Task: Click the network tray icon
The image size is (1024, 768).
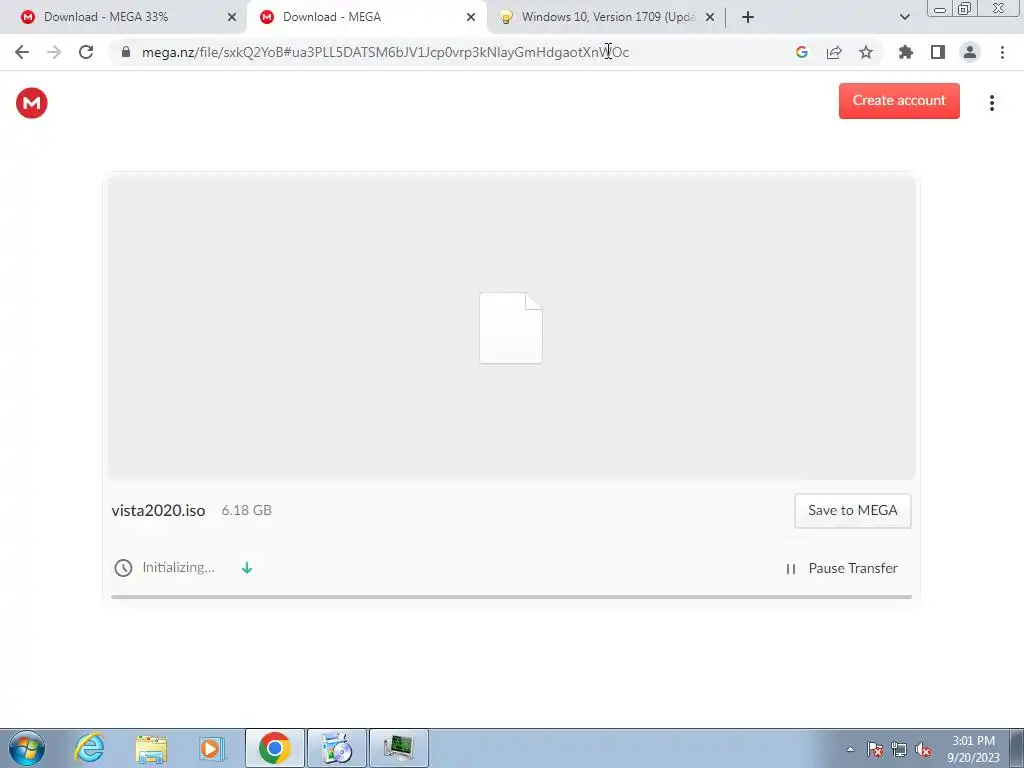Action: point(899,749)
